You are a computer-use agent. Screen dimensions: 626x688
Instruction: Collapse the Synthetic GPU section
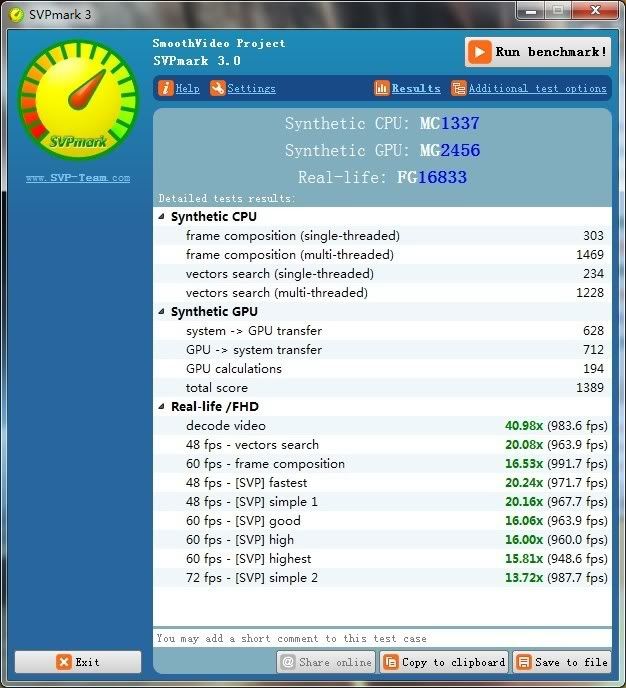coord(163,312)
